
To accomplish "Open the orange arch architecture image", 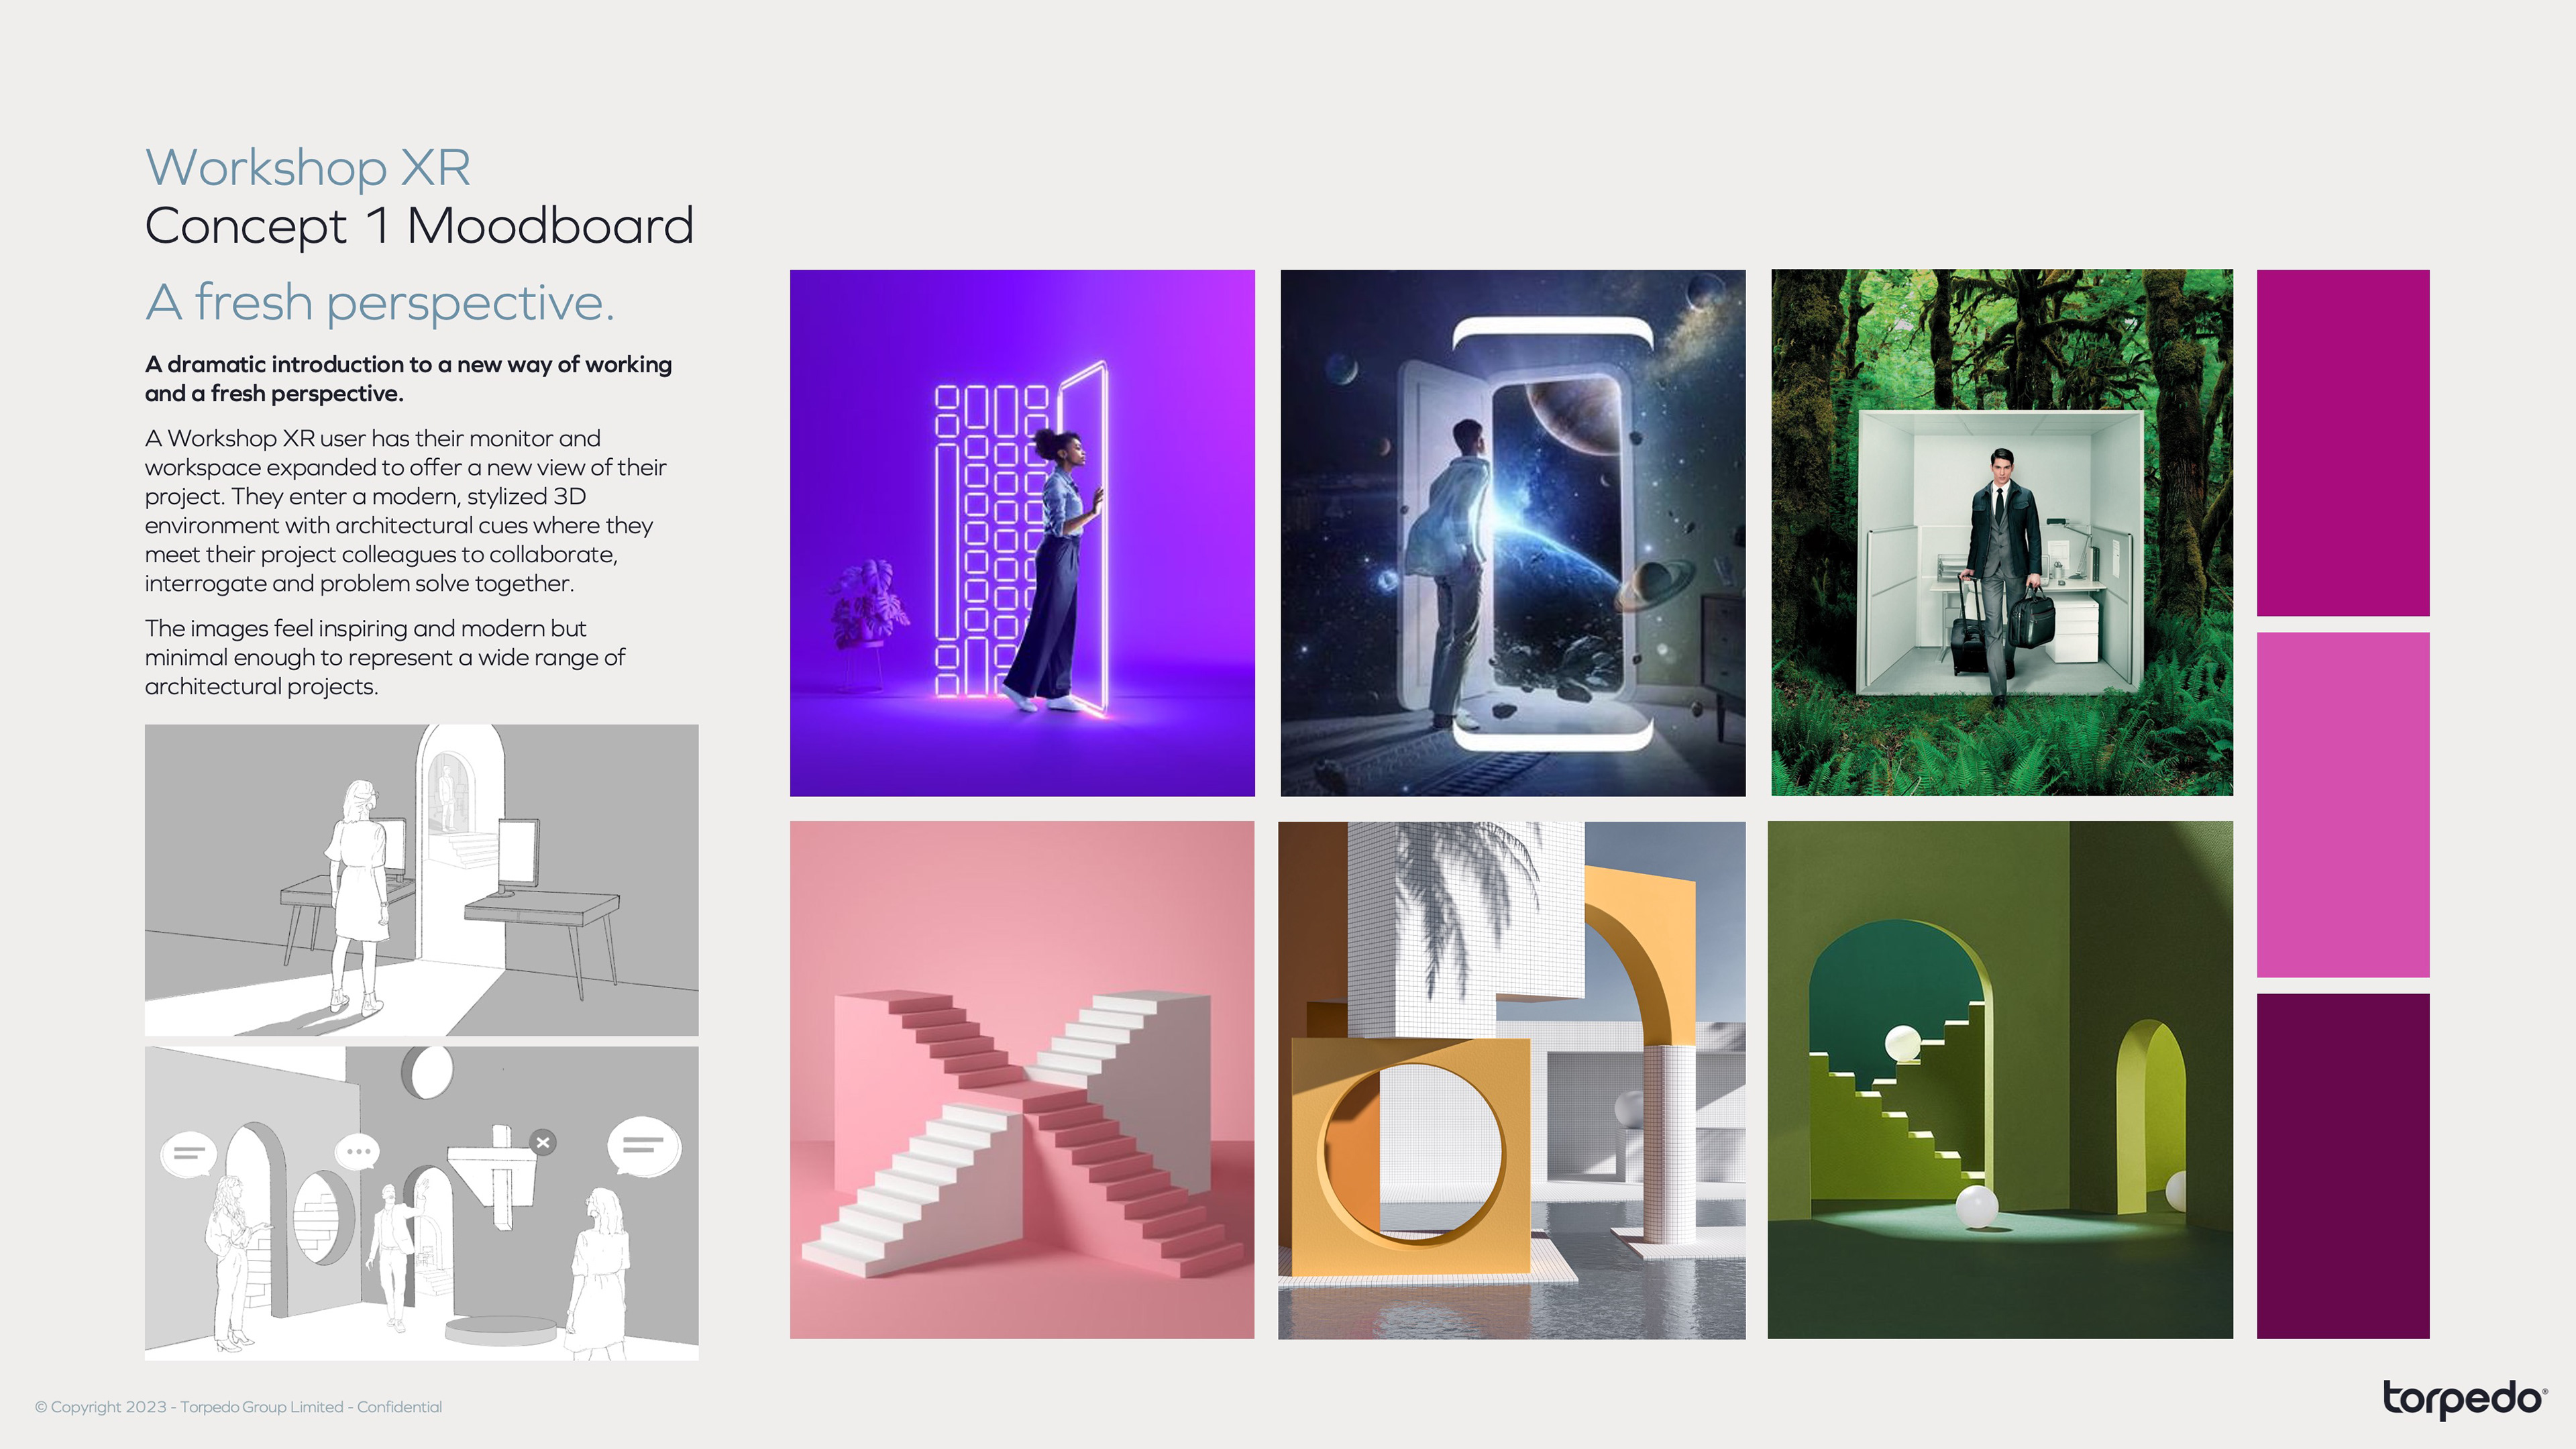I will click(x=1511, y=1079).
